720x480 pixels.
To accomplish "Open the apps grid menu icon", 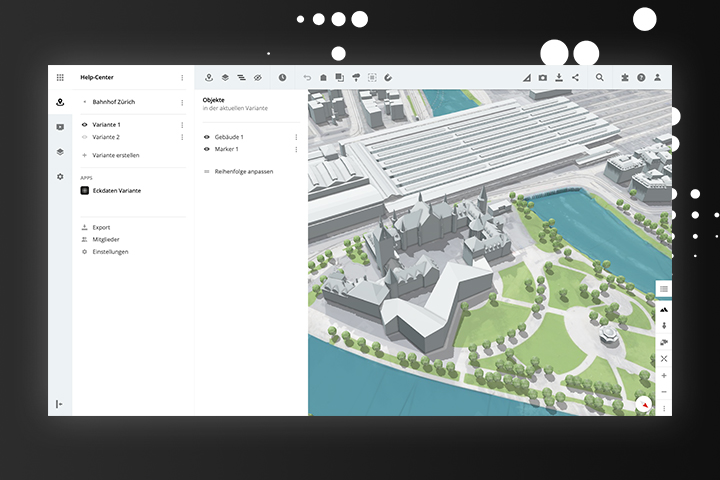I will 60,77.
